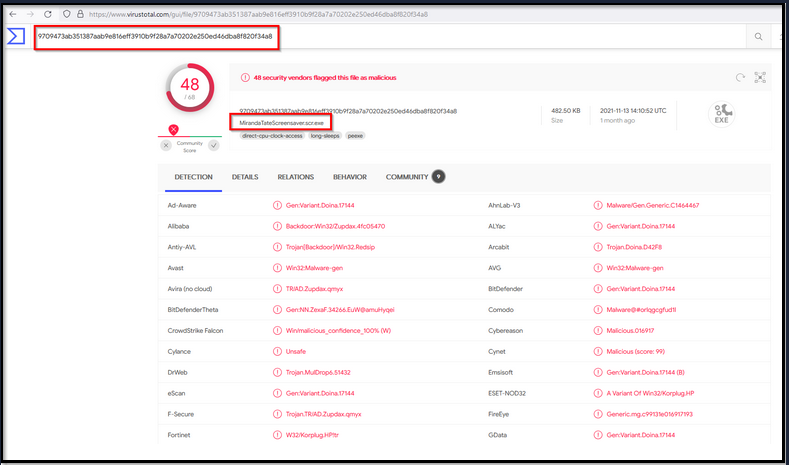Open the RELATIONS tab
This screenshot has width=789, height=465.
coord(296,177)
